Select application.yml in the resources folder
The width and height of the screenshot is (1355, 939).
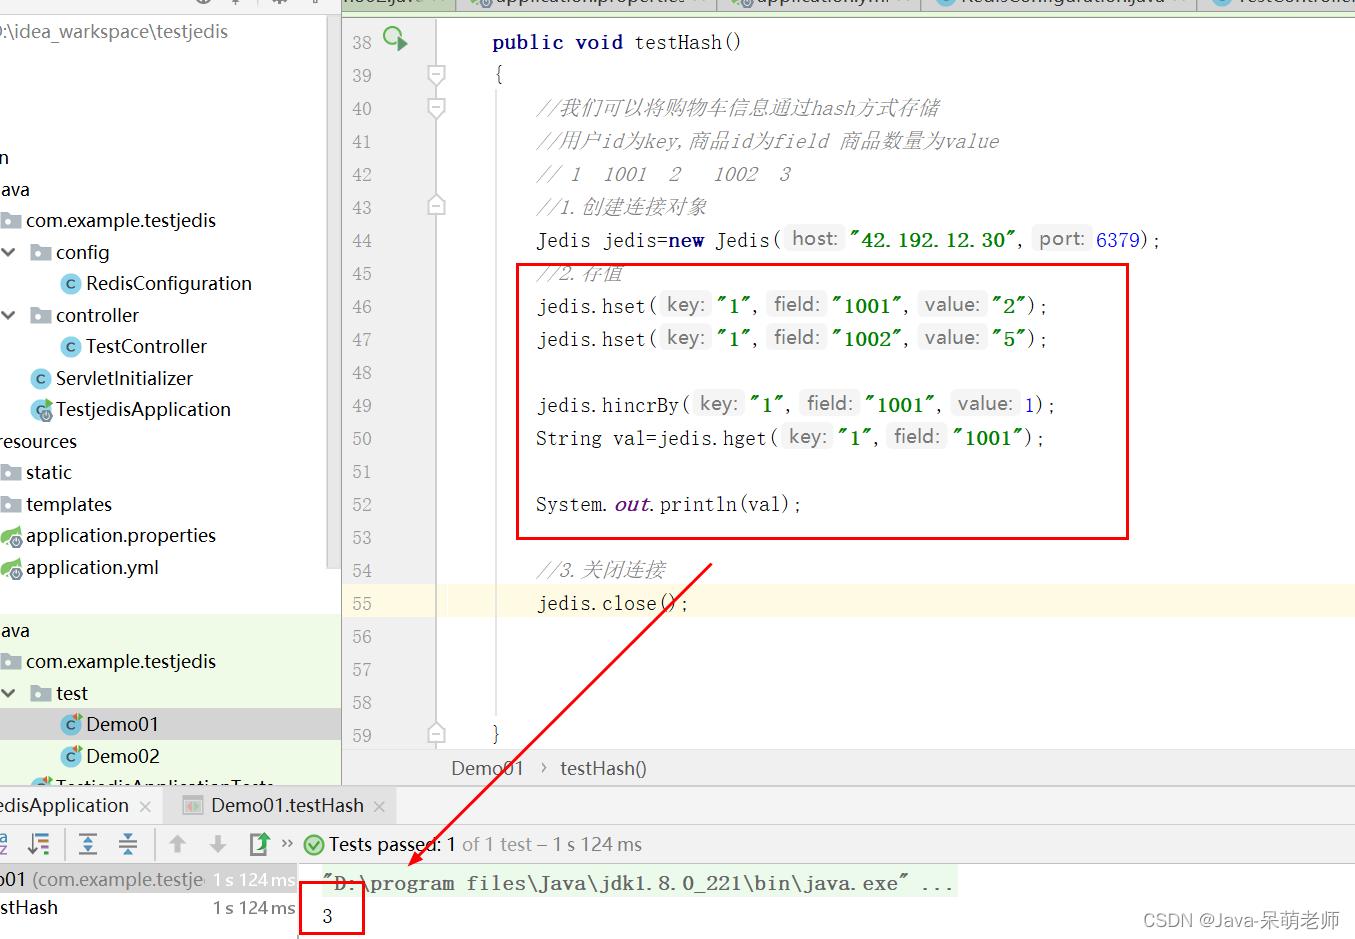pyautogui.click(x=92, y=568)
